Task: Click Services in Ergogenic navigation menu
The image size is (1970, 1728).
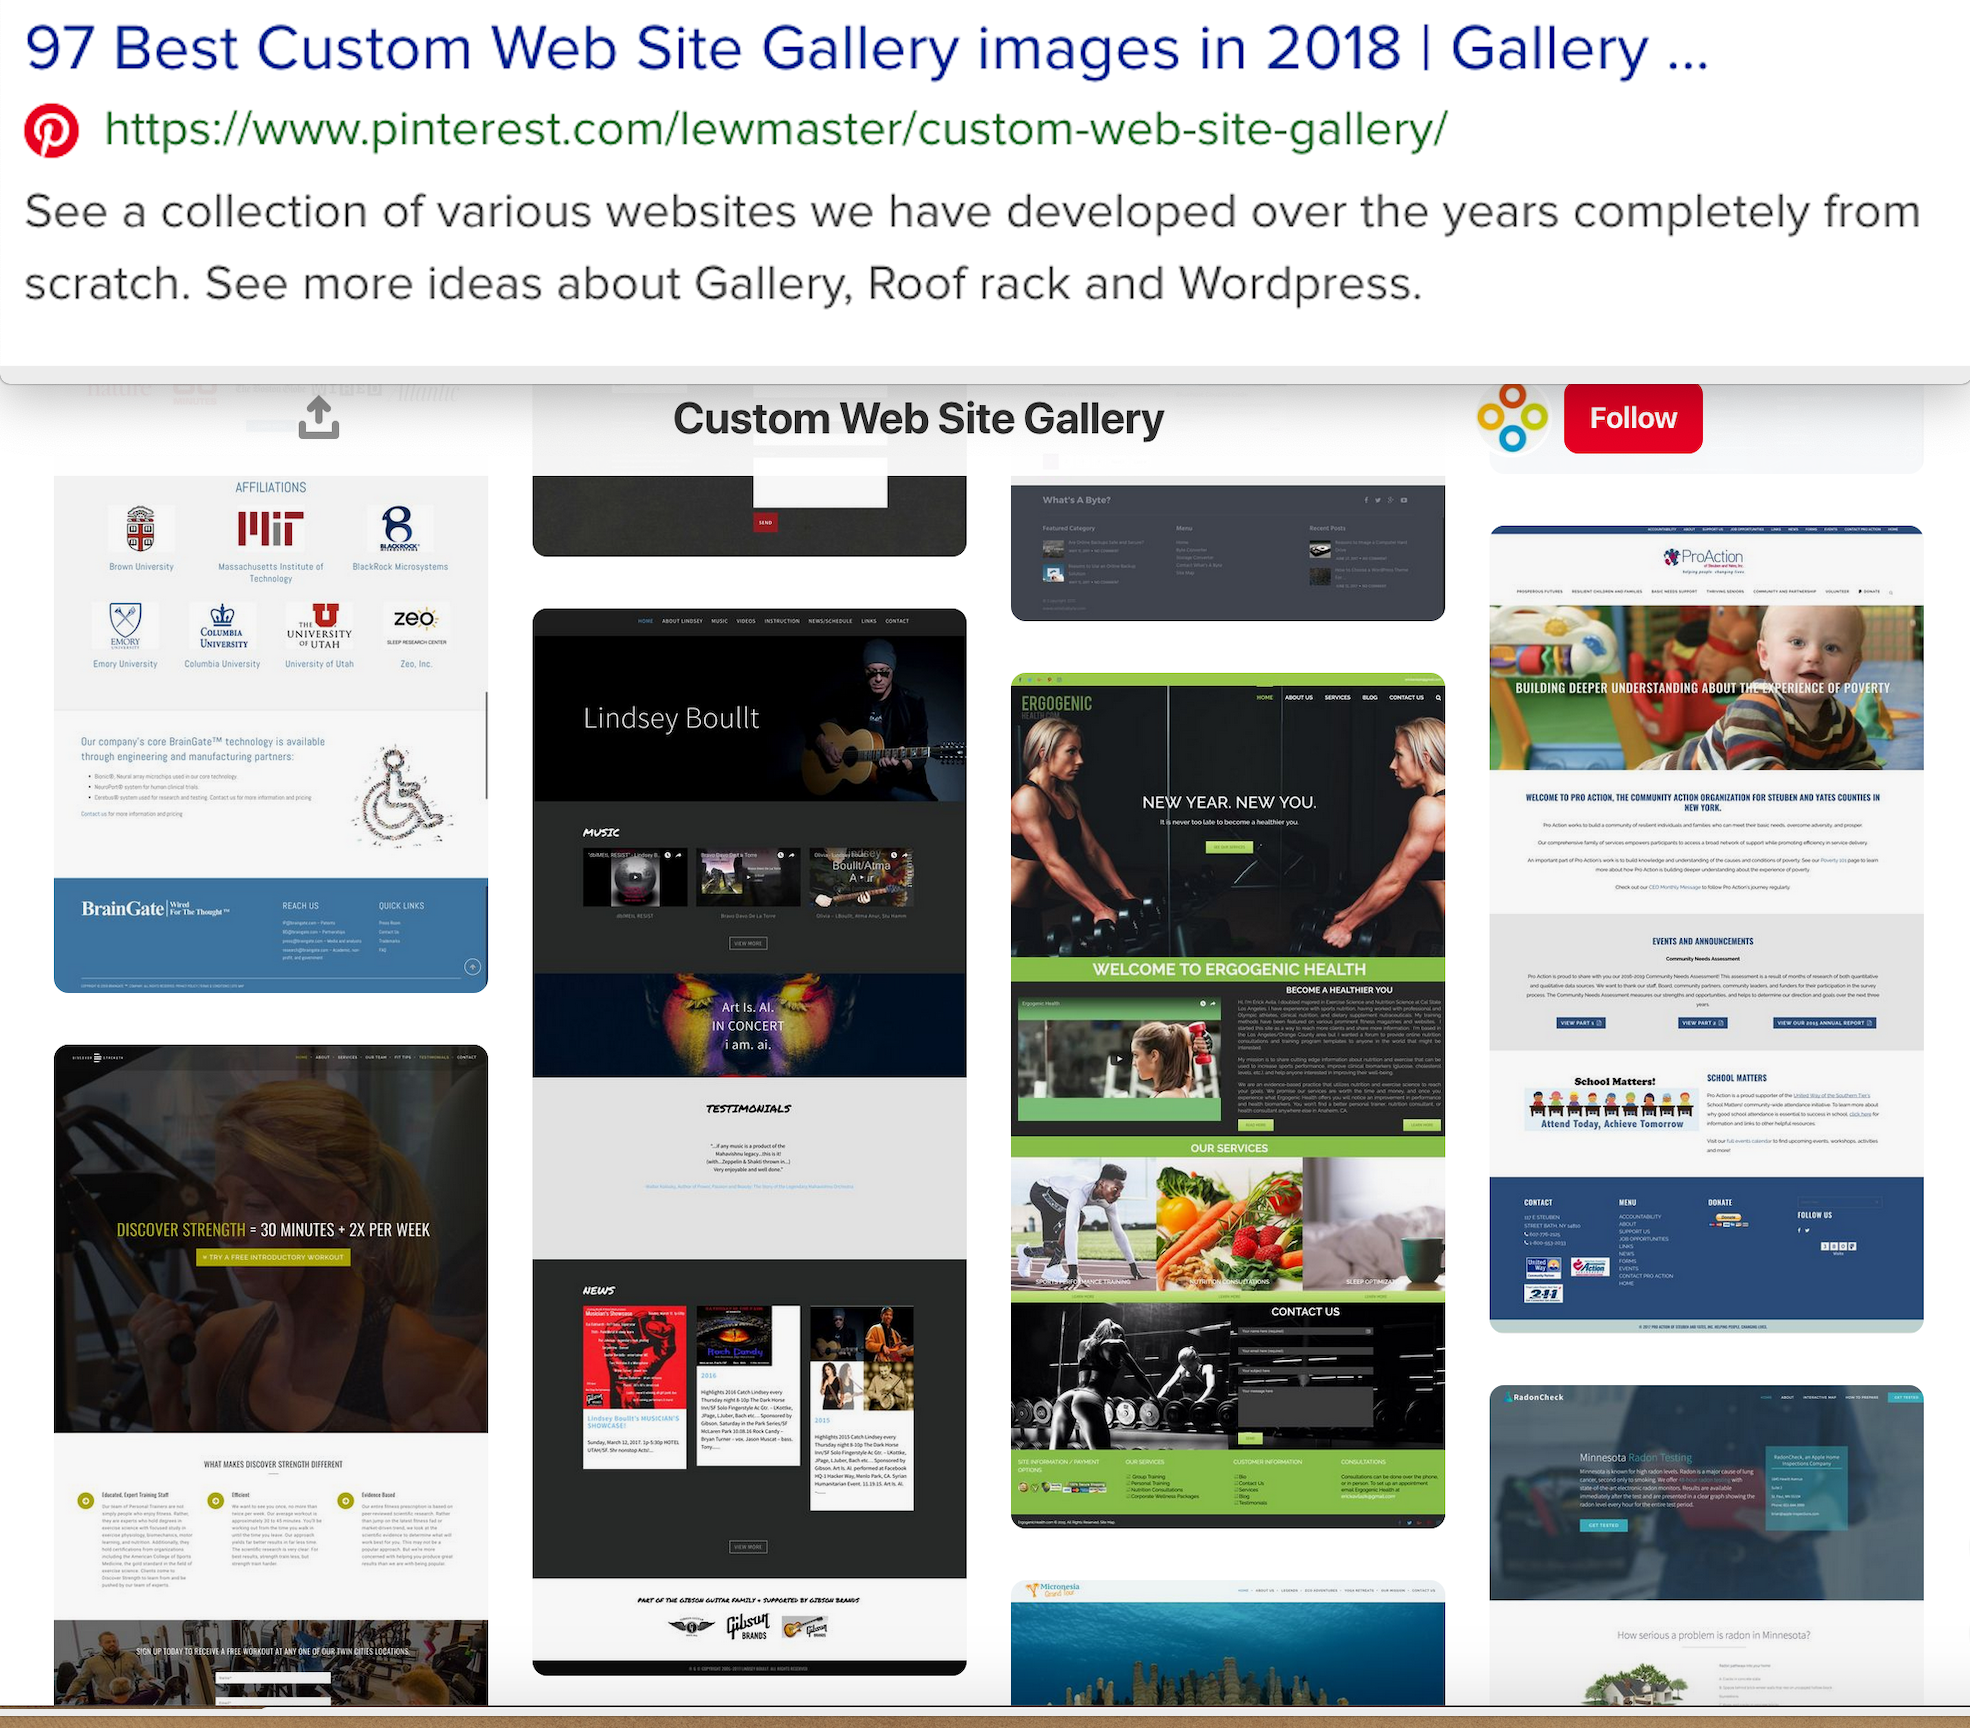Action: pos(1337,697)
